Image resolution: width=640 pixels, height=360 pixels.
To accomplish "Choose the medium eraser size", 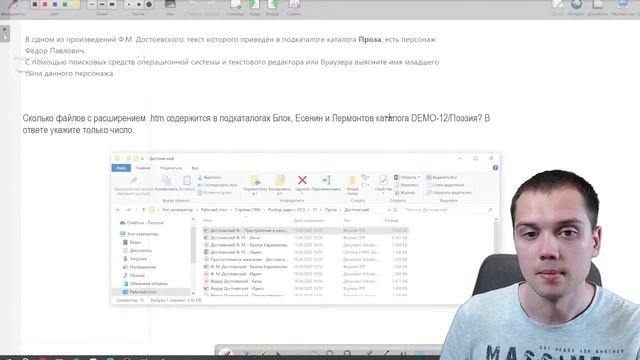I will (139, 4).
